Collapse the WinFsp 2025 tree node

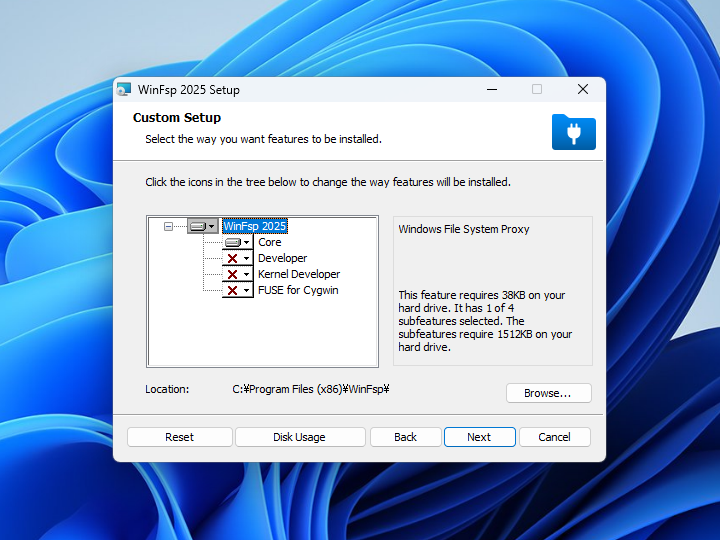[169, 226]
